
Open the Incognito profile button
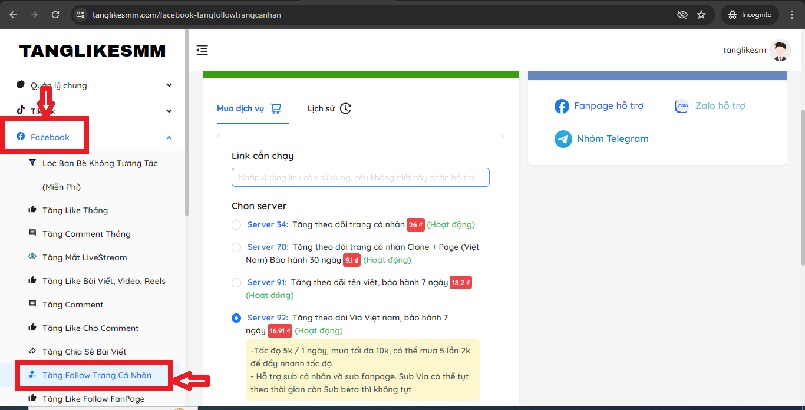click(750, 15)
